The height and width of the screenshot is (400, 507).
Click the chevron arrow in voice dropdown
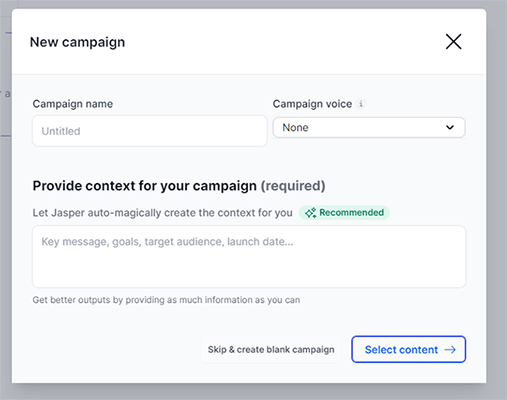(x=450, y=127)
